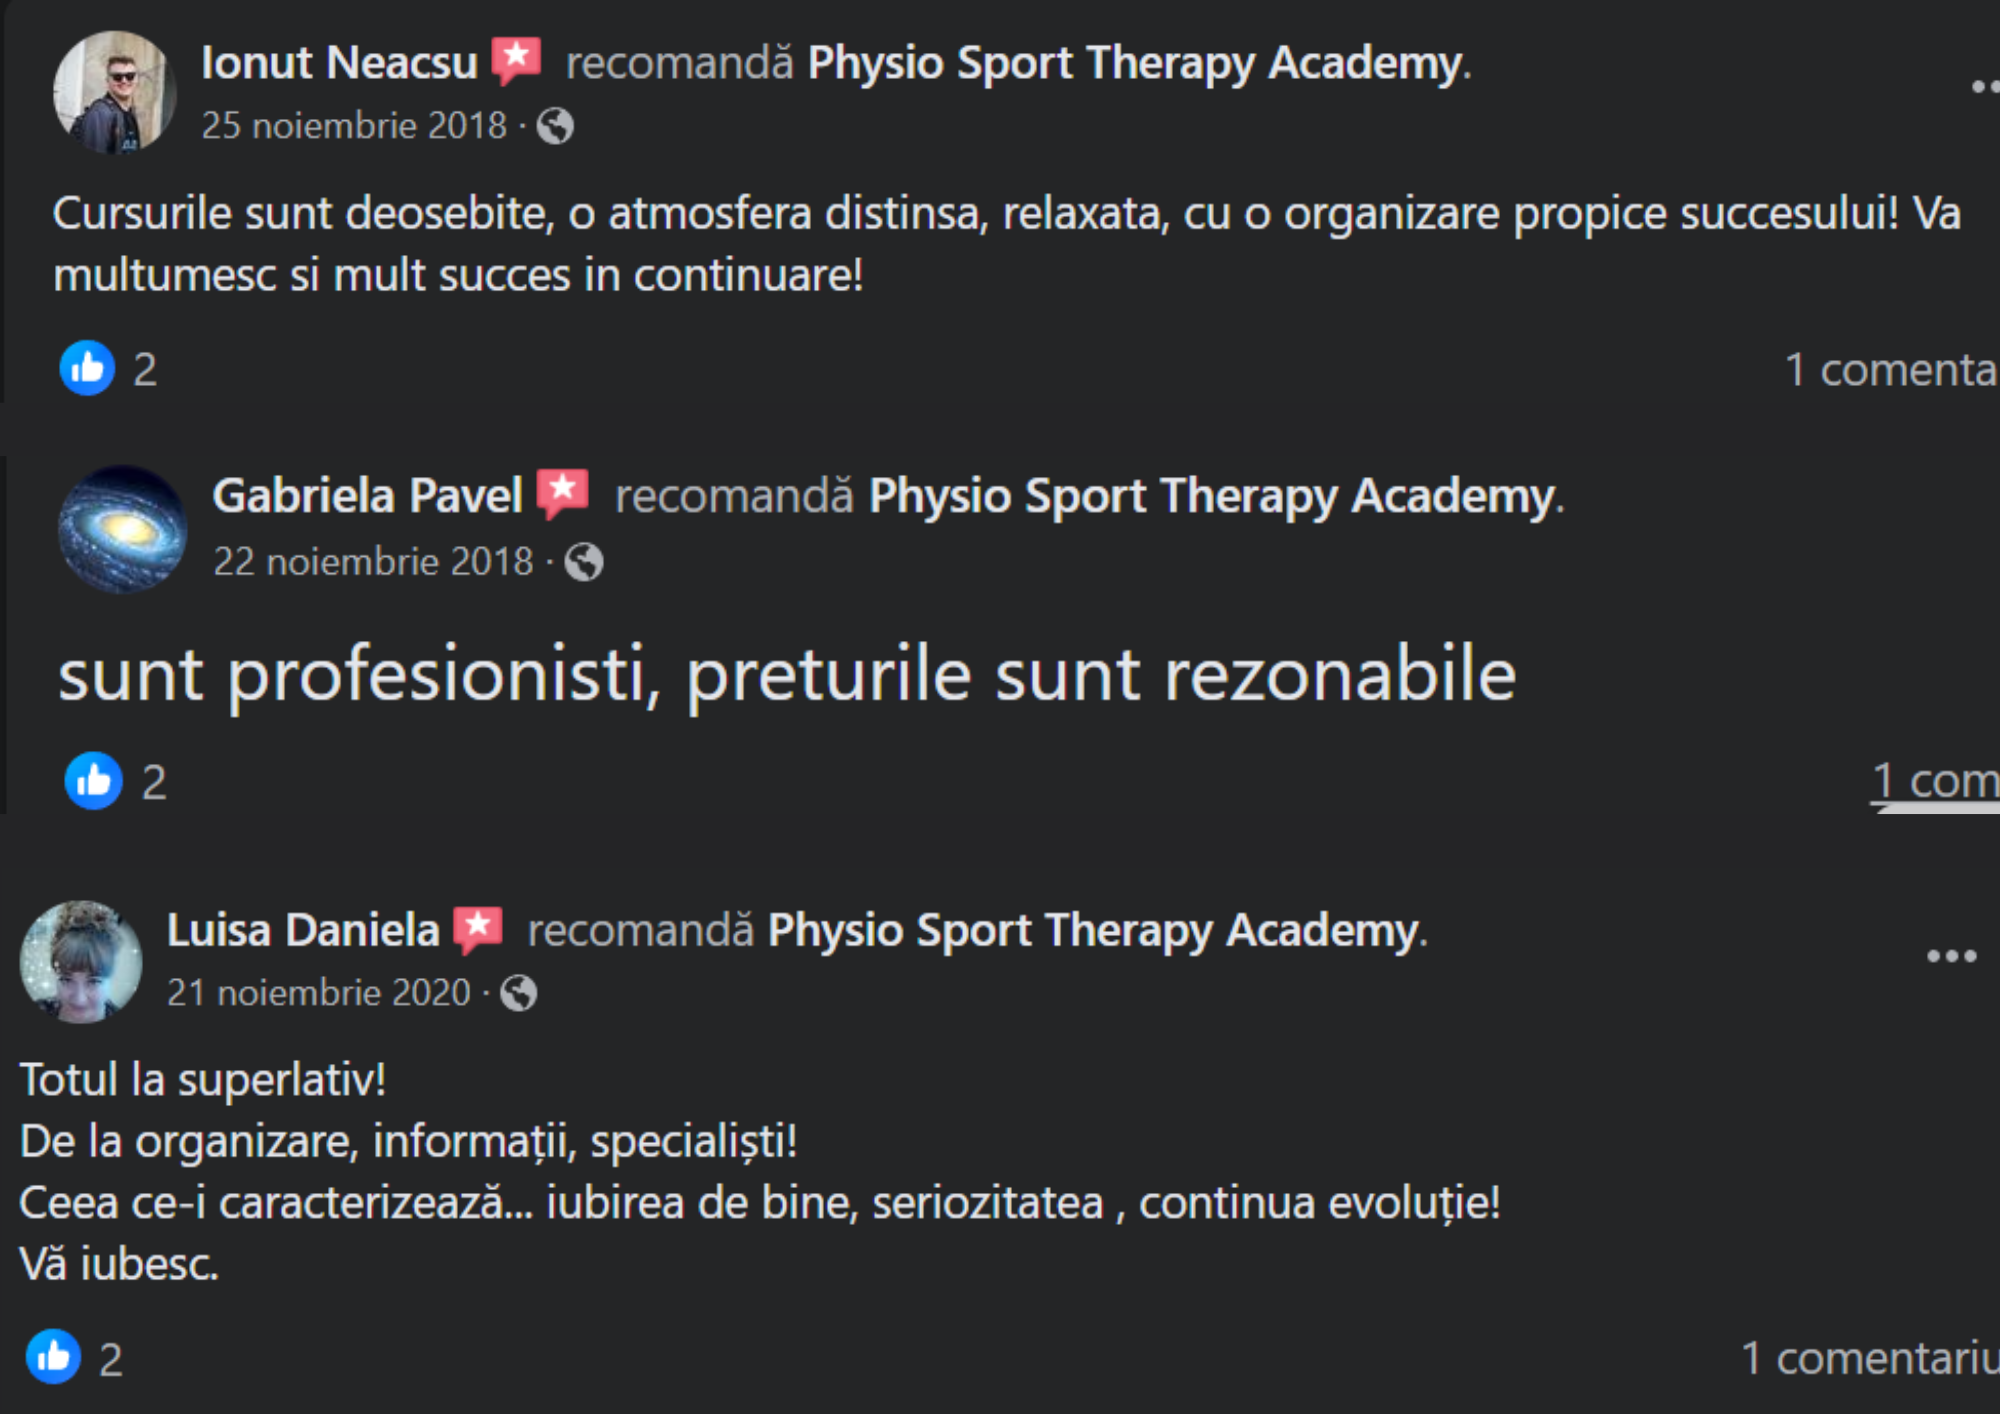This screenshot has height=1414, width=2000.
Task: Open Luisa Daniela's name link
Action: click(303, 930)
